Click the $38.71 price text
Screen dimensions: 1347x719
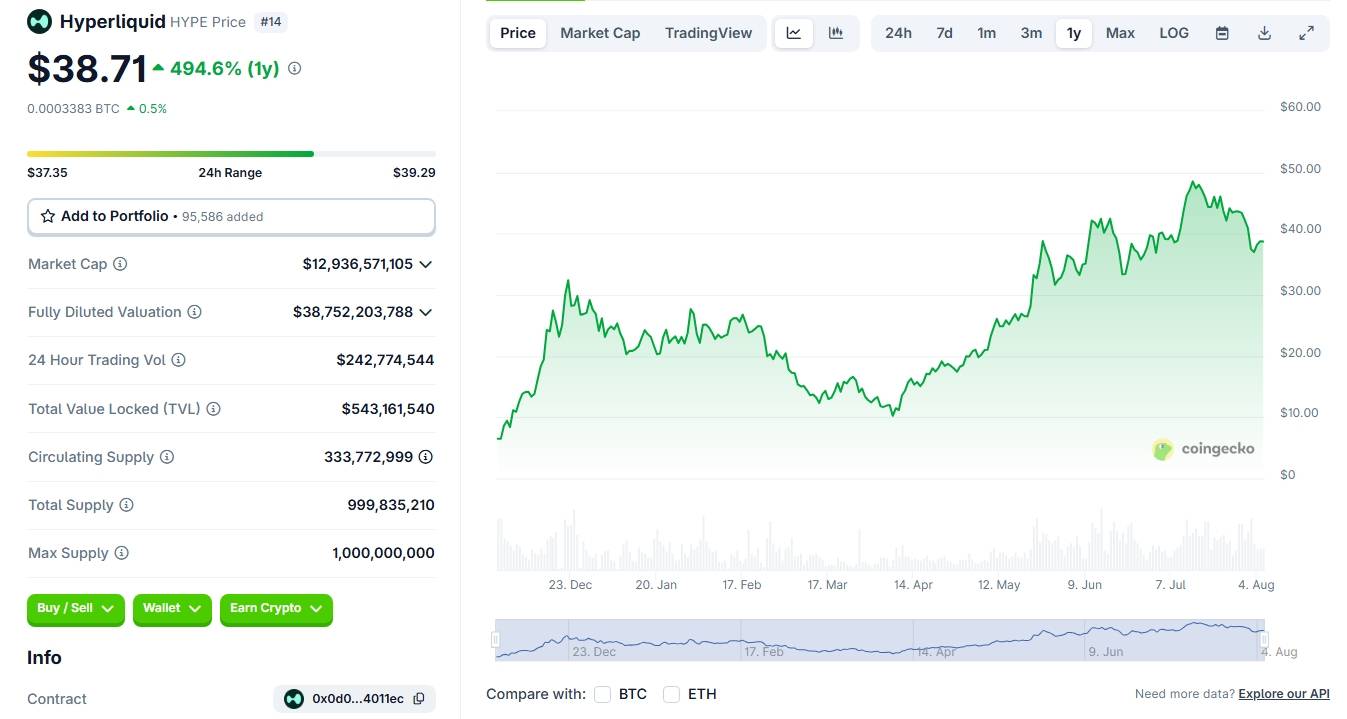click(87, 68)
